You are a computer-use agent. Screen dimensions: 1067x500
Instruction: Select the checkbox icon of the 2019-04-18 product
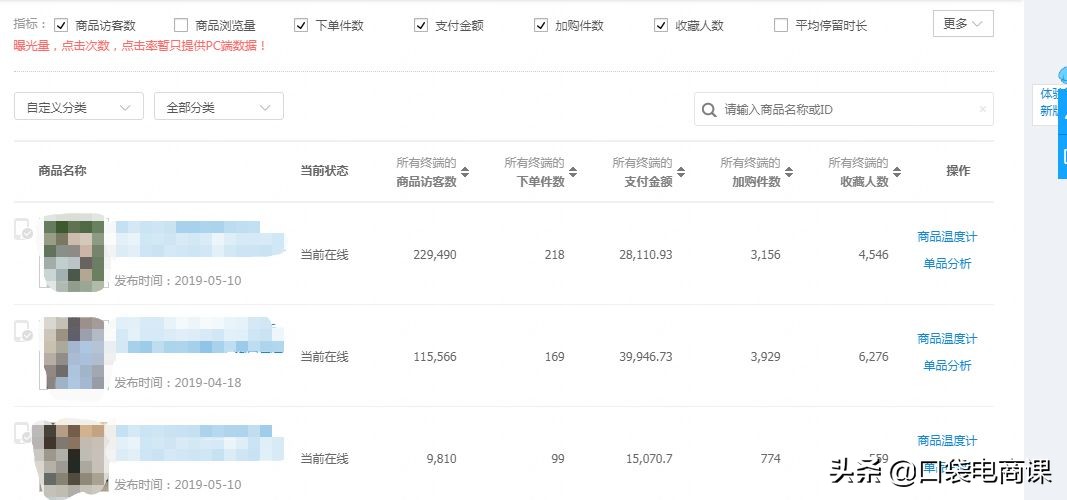(23, 332)
